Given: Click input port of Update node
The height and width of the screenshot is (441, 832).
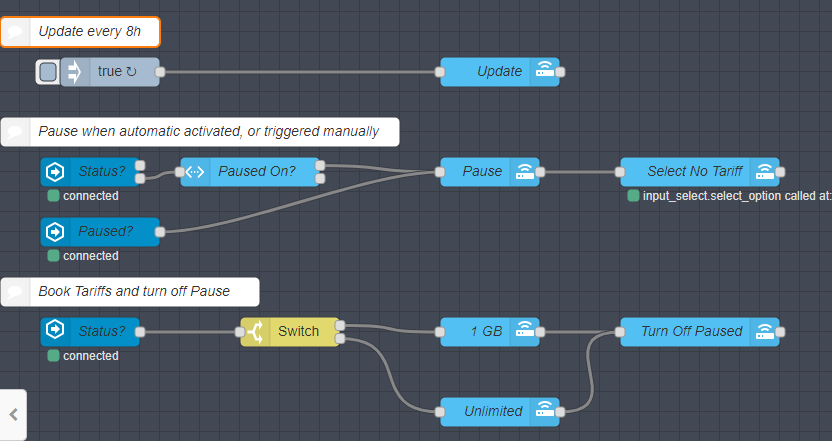Looking at the screenshot, I should pyautogui.click(x=440, y=72).
